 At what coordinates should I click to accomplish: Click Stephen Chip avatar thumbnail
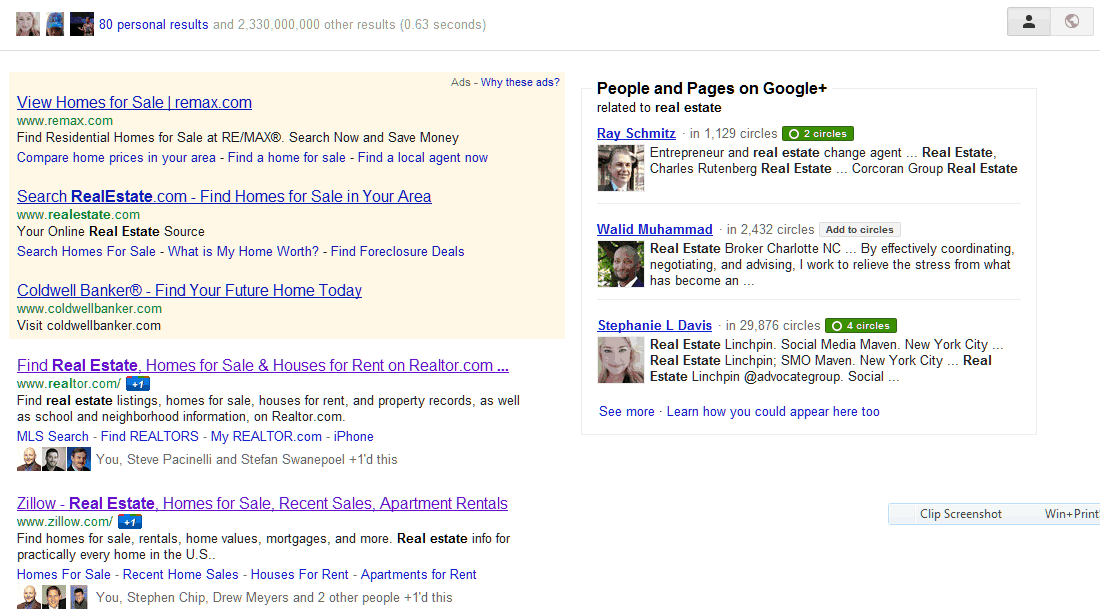pyautogui.click(x=54, y=597)
